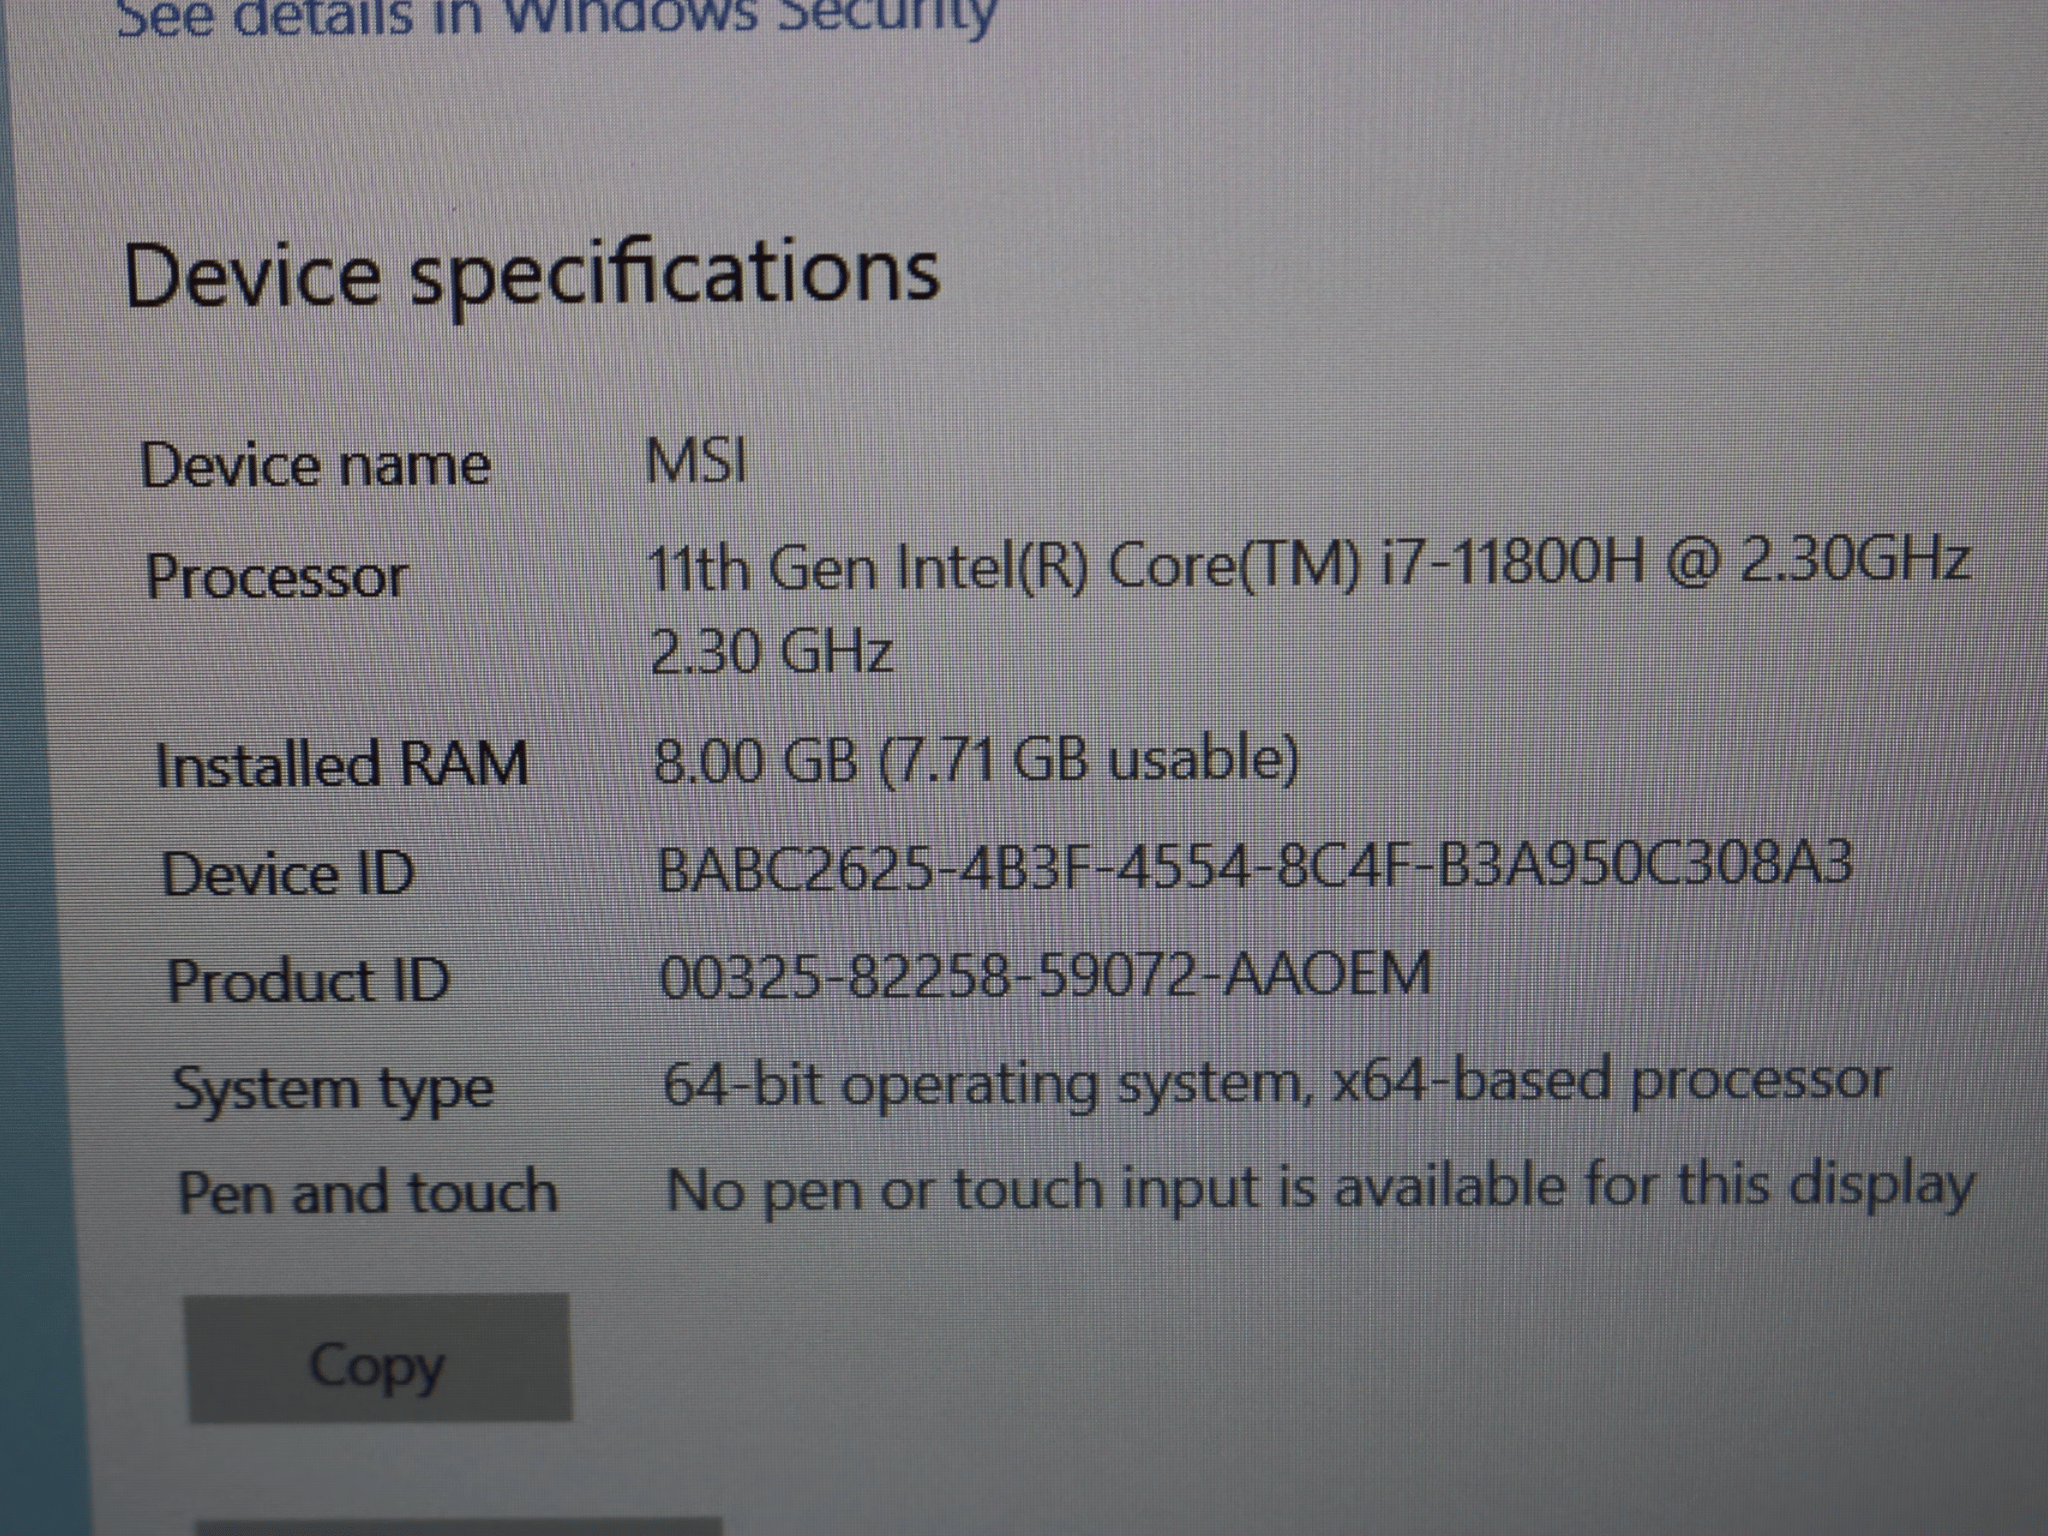Click the 'Processor' label
Image resolution: width=2048 pixels, height=1536 pixels.
point(276,577)
